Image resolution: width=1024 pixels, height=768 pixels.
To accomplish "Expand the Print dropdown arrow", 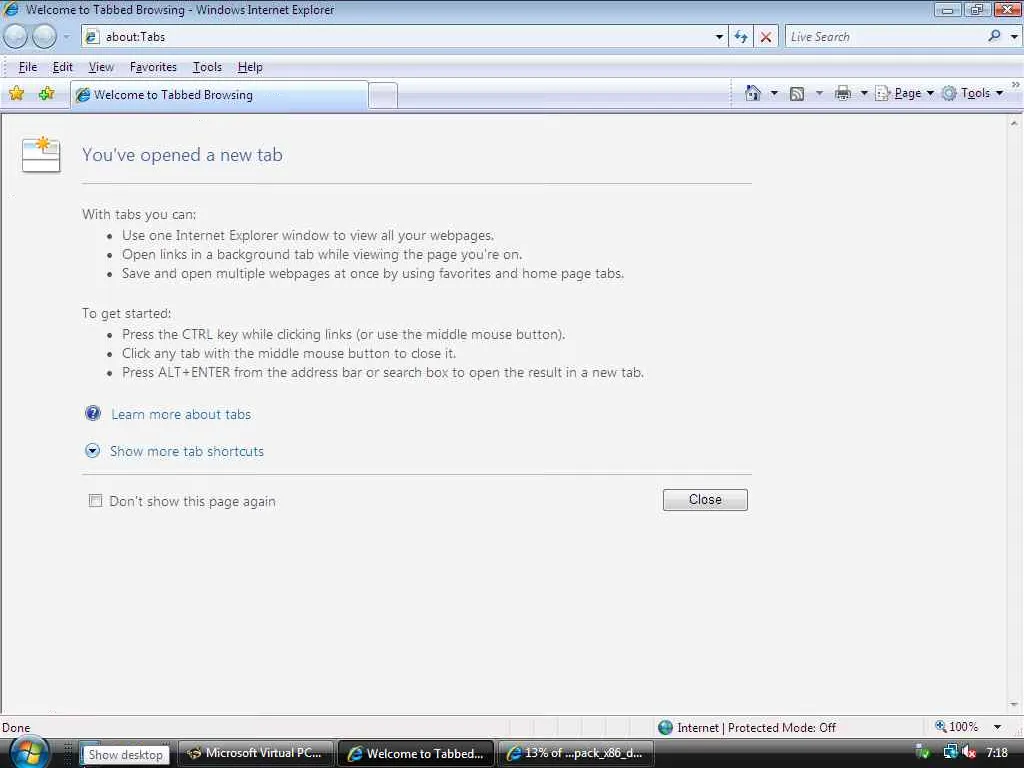I will pyautogui.click(x=864, y=93).
